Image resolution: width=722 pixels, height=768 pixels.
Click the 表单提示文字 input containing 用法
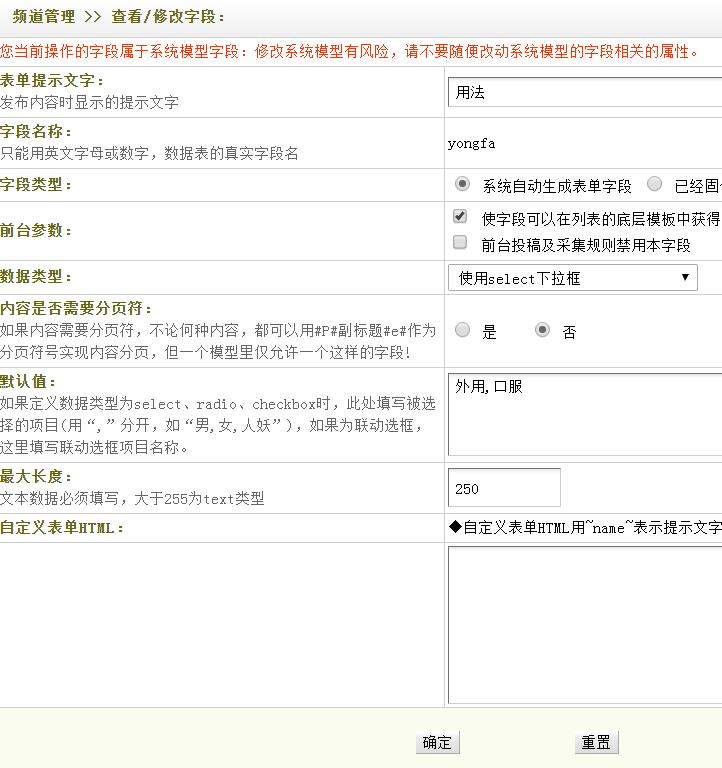[x=585, y=92]
